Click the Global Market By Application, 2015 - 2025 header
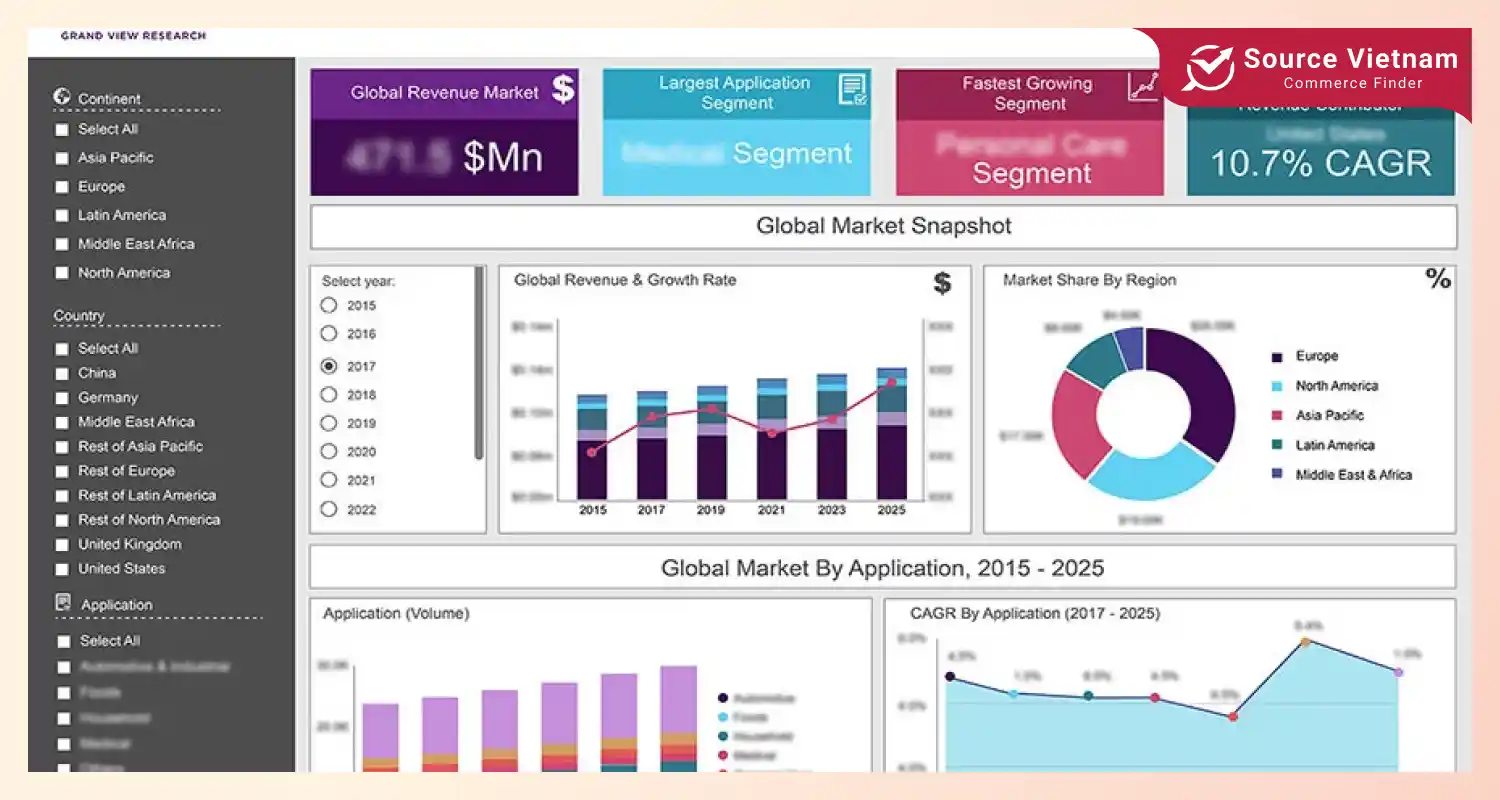The height and width of the screenshot is (800, 1500). click(883, 568)
